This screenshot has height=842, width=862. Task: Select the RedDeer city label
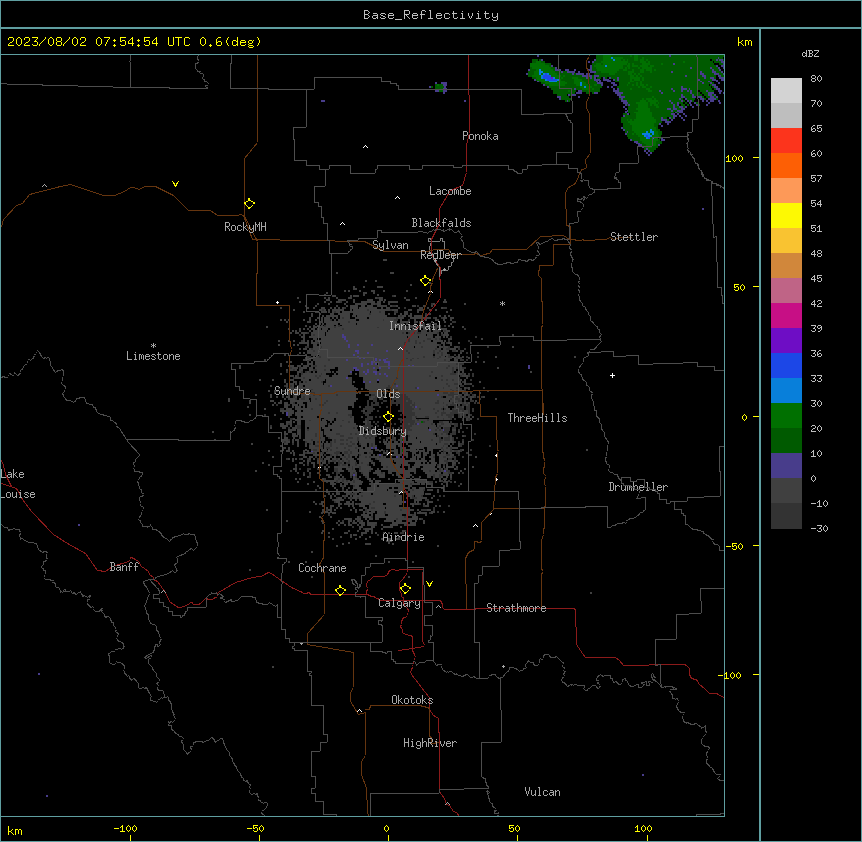tap(440, 255)
